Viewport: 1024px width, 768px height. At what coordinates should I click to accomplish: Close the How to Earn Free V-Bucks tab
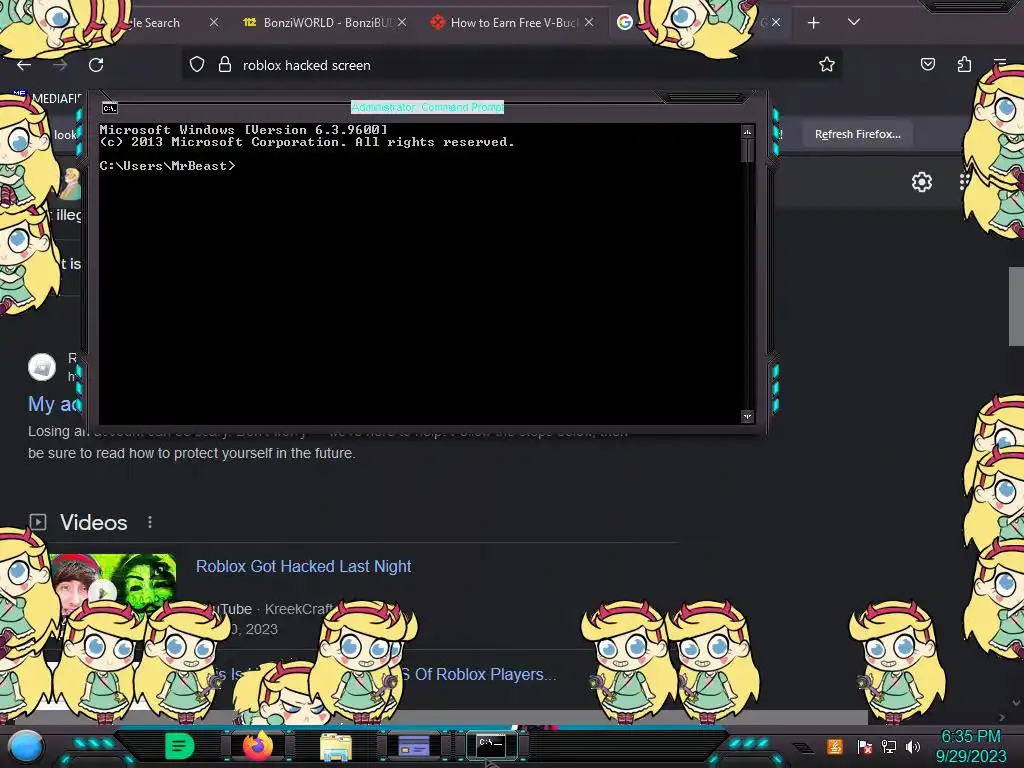click(589, 22)
